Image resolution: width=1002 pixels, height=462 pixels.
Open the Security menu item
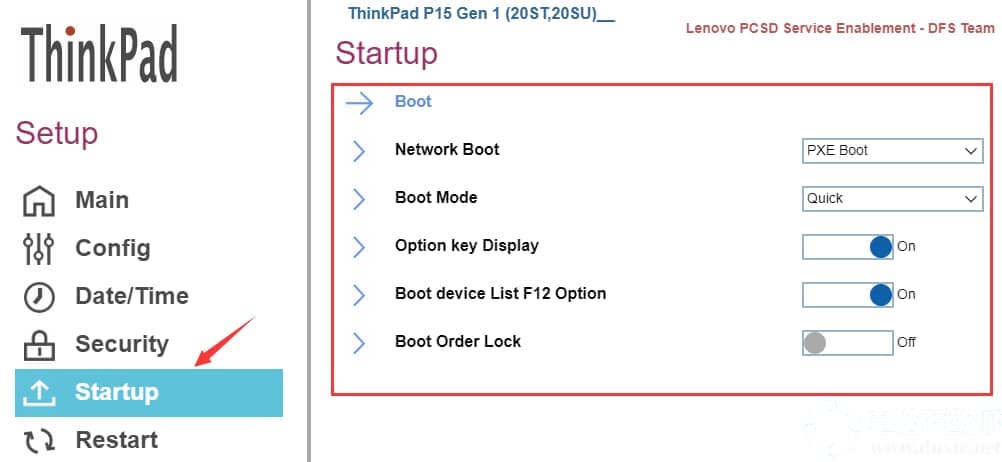point(121,344)
